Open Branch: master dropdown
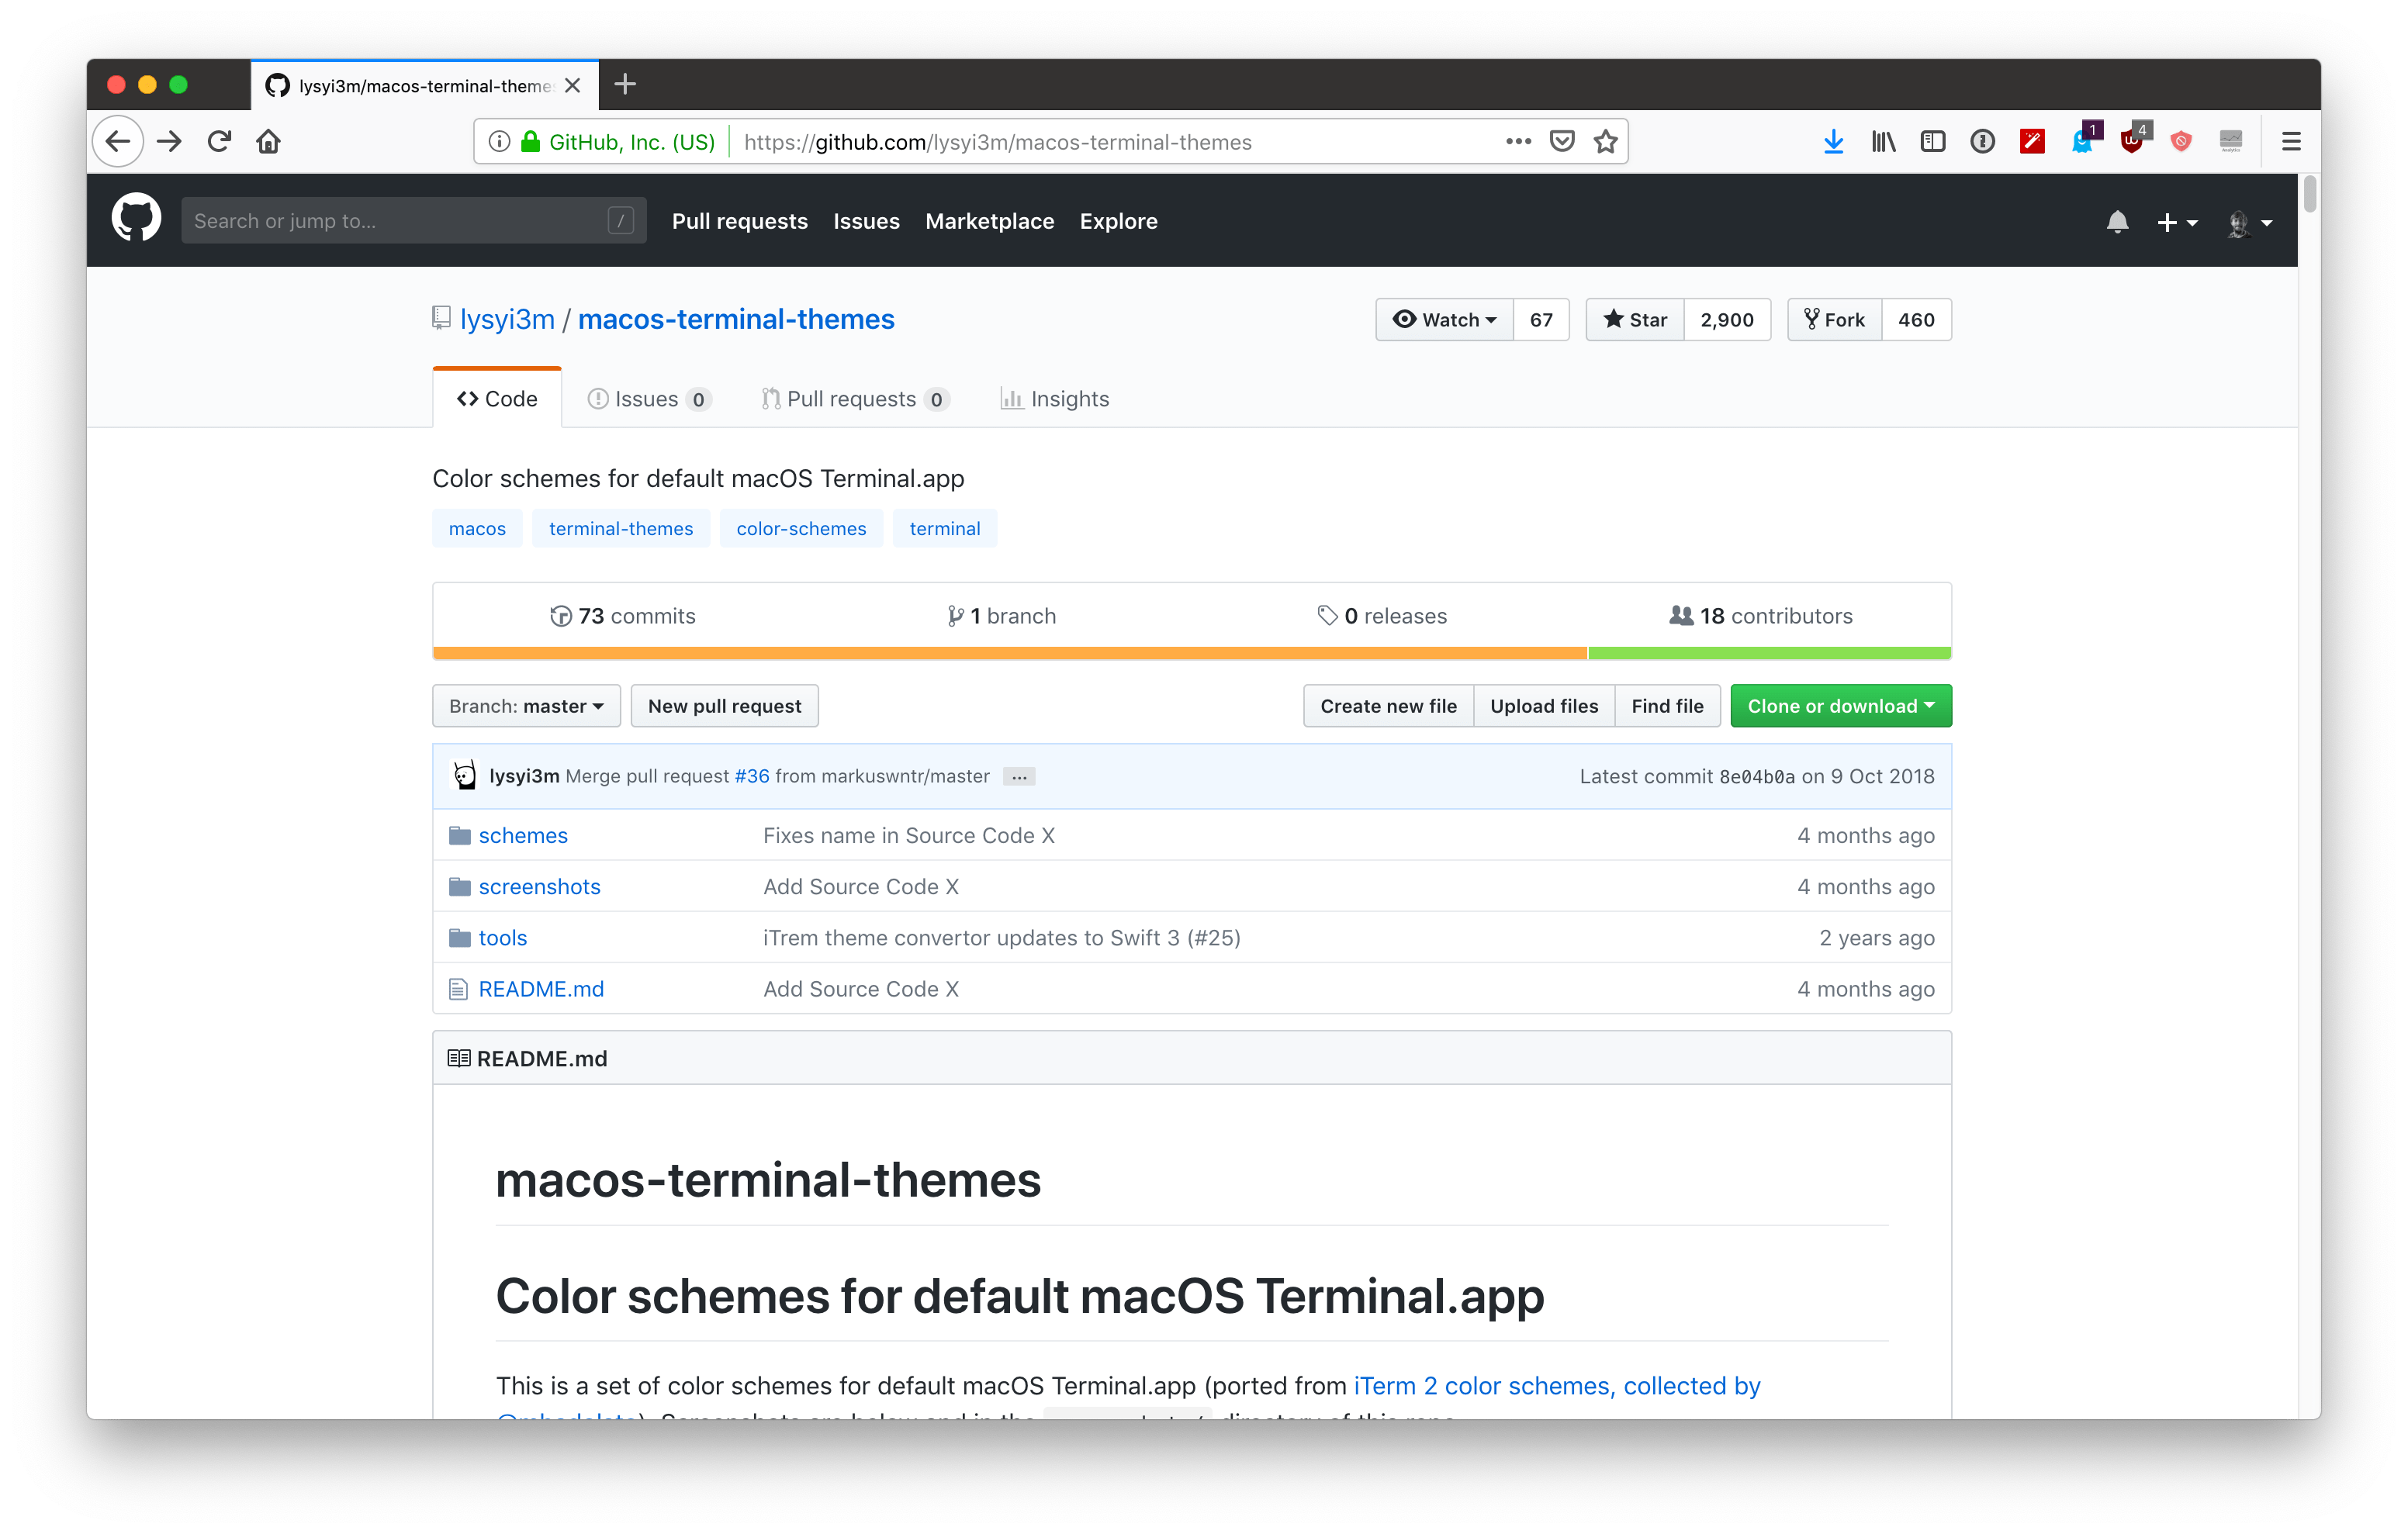This screenshot has height=1534, width=2408. pyautogui.click(x=526, y=706)
